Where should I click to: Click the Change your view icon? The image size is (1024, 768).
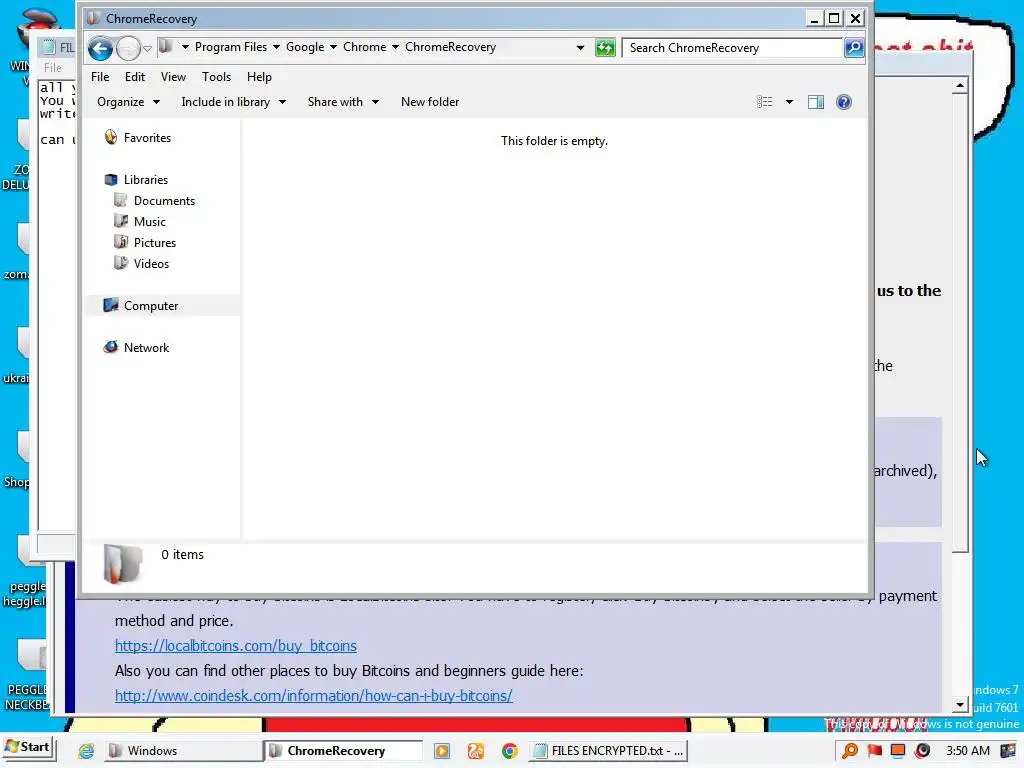coord(765,102)
